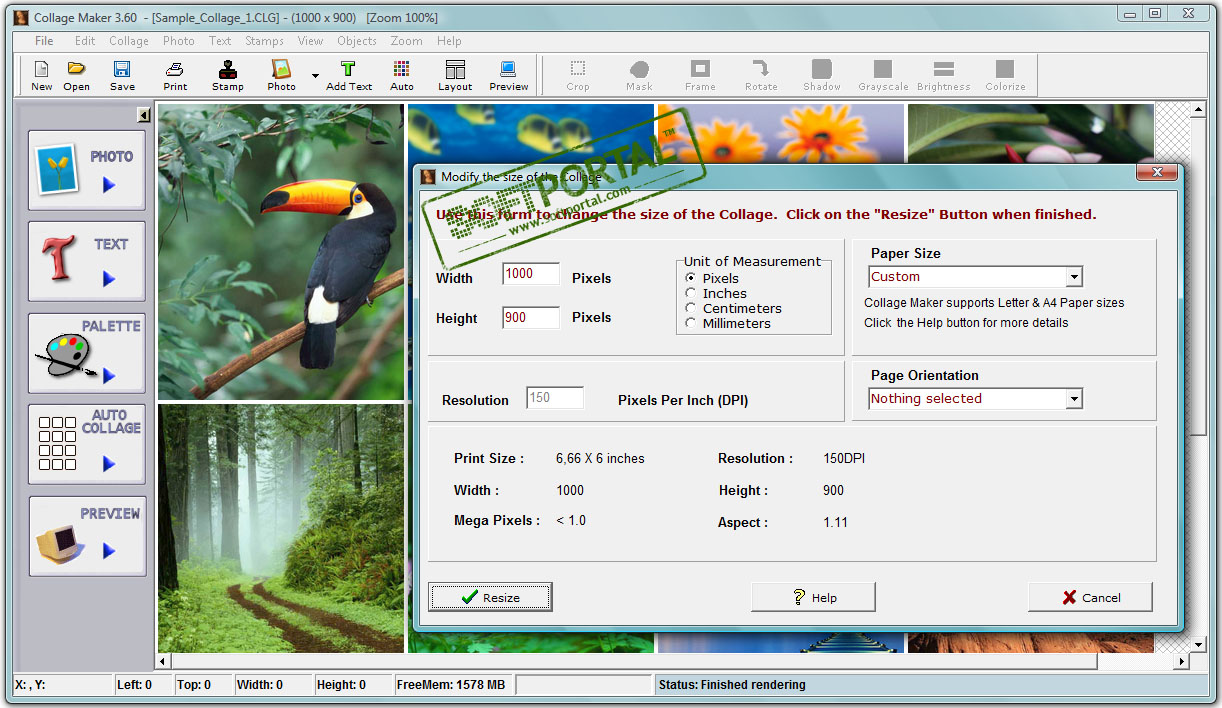Click the Width input field

click(531, 274)
